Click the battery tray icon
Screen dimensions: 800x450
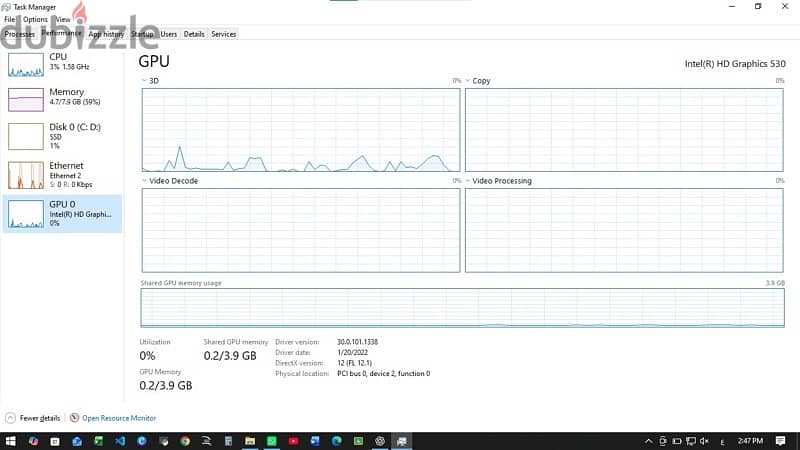(677, 441)
